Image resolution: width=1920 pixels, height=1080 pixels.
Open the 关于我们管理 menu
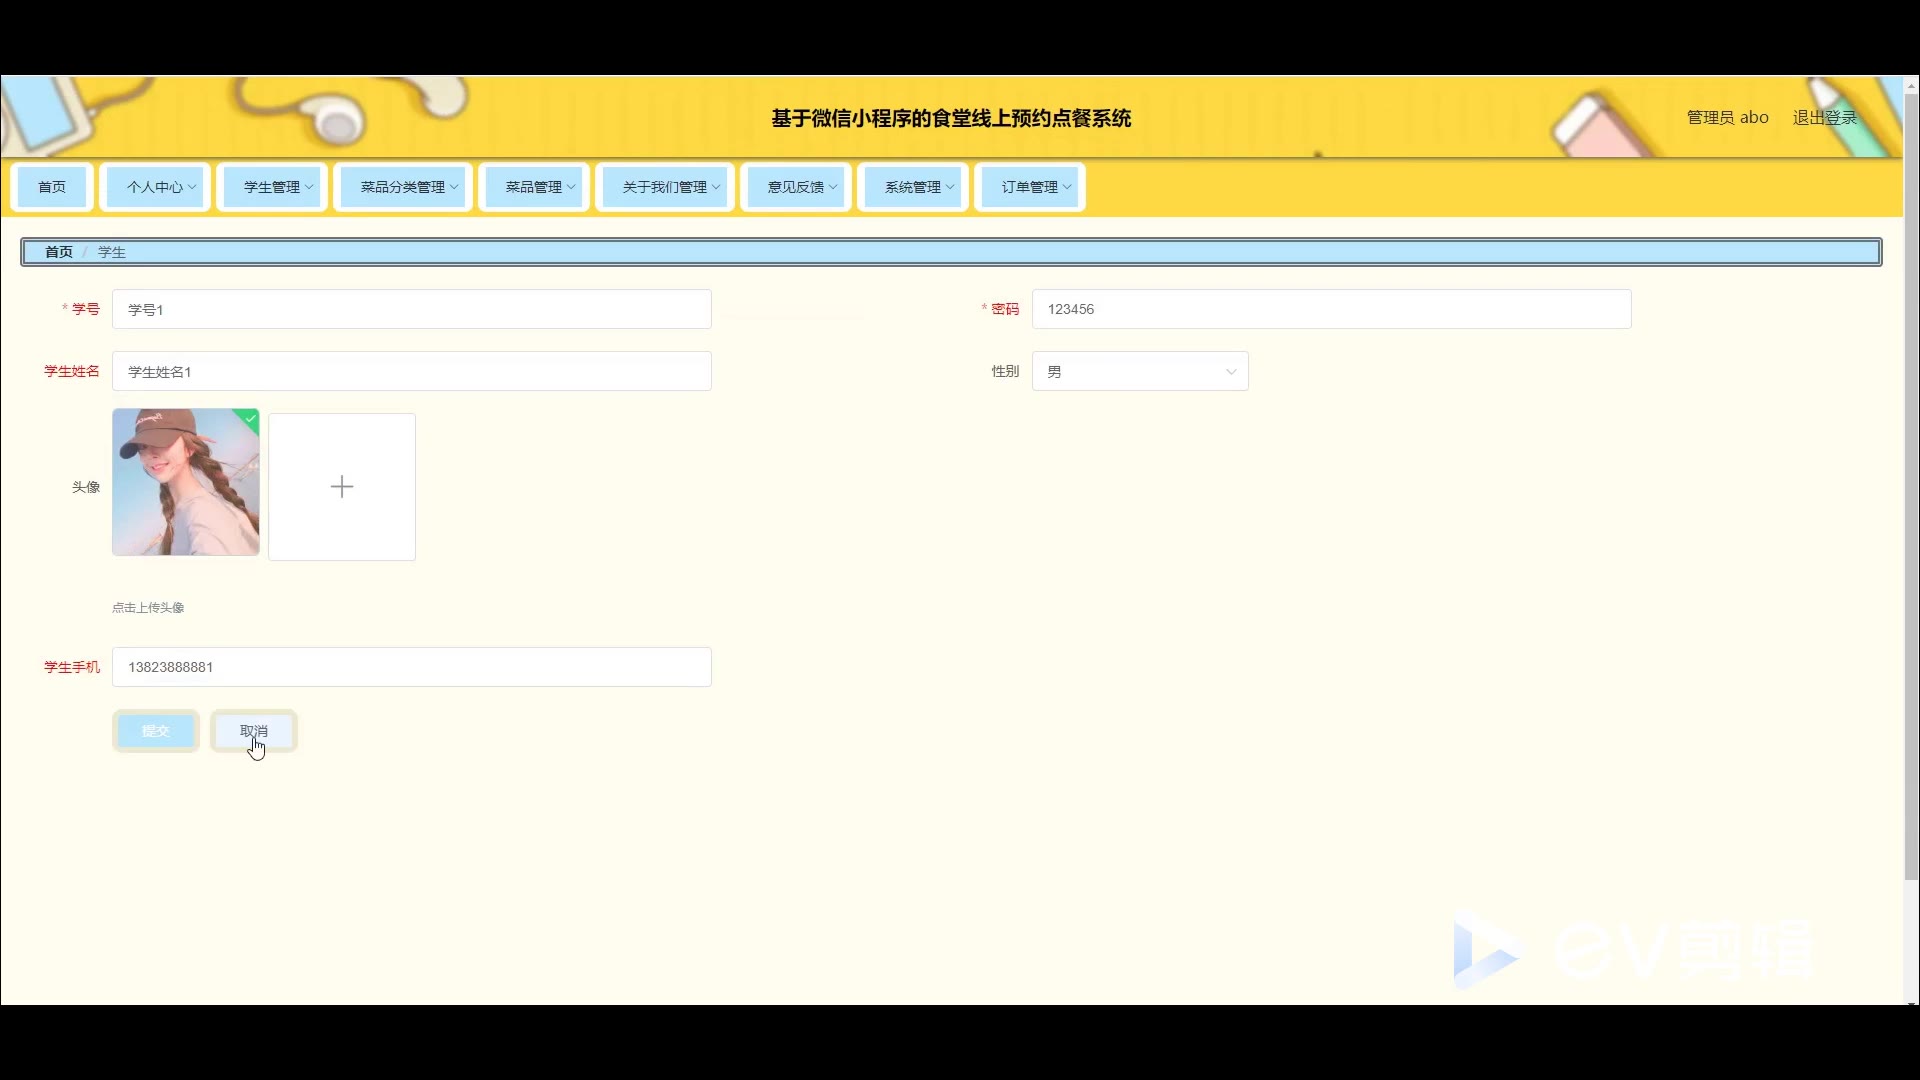tap(665, 187)
